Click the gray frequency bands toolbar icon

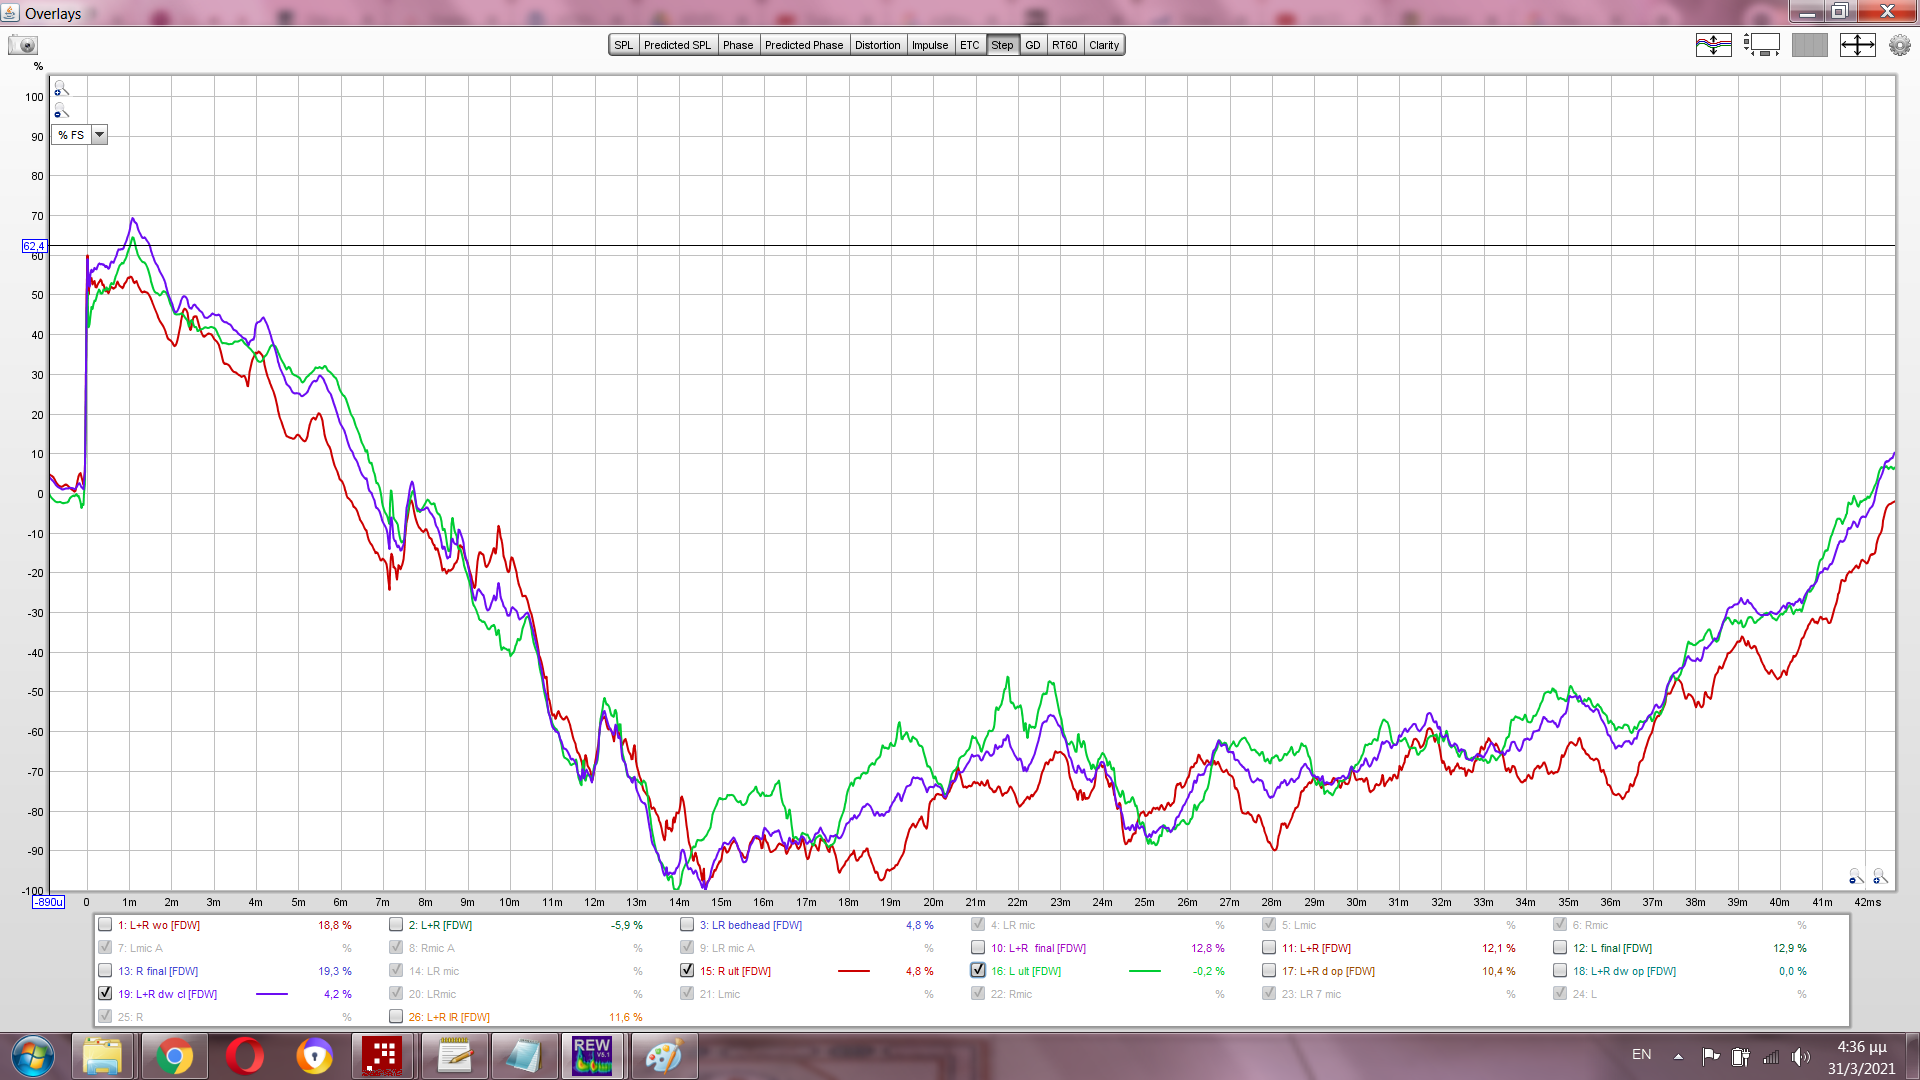(x=1809, y=45)
